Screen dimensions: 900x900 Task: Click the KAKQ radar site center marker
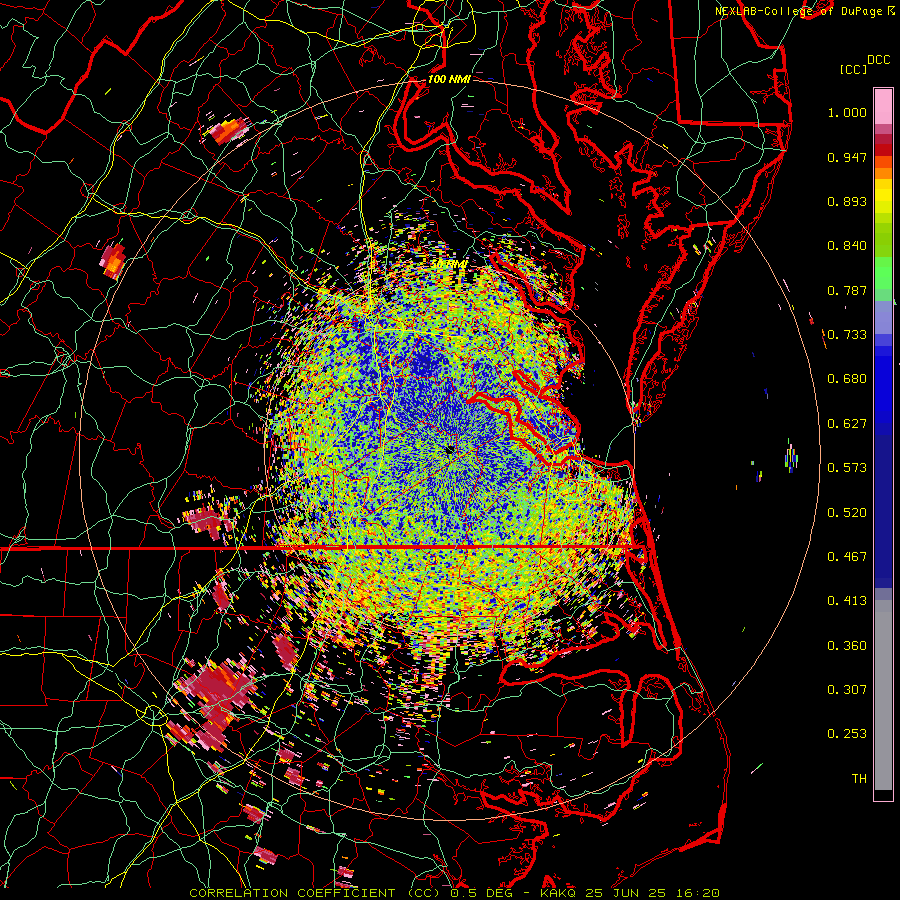click(449, 451)
